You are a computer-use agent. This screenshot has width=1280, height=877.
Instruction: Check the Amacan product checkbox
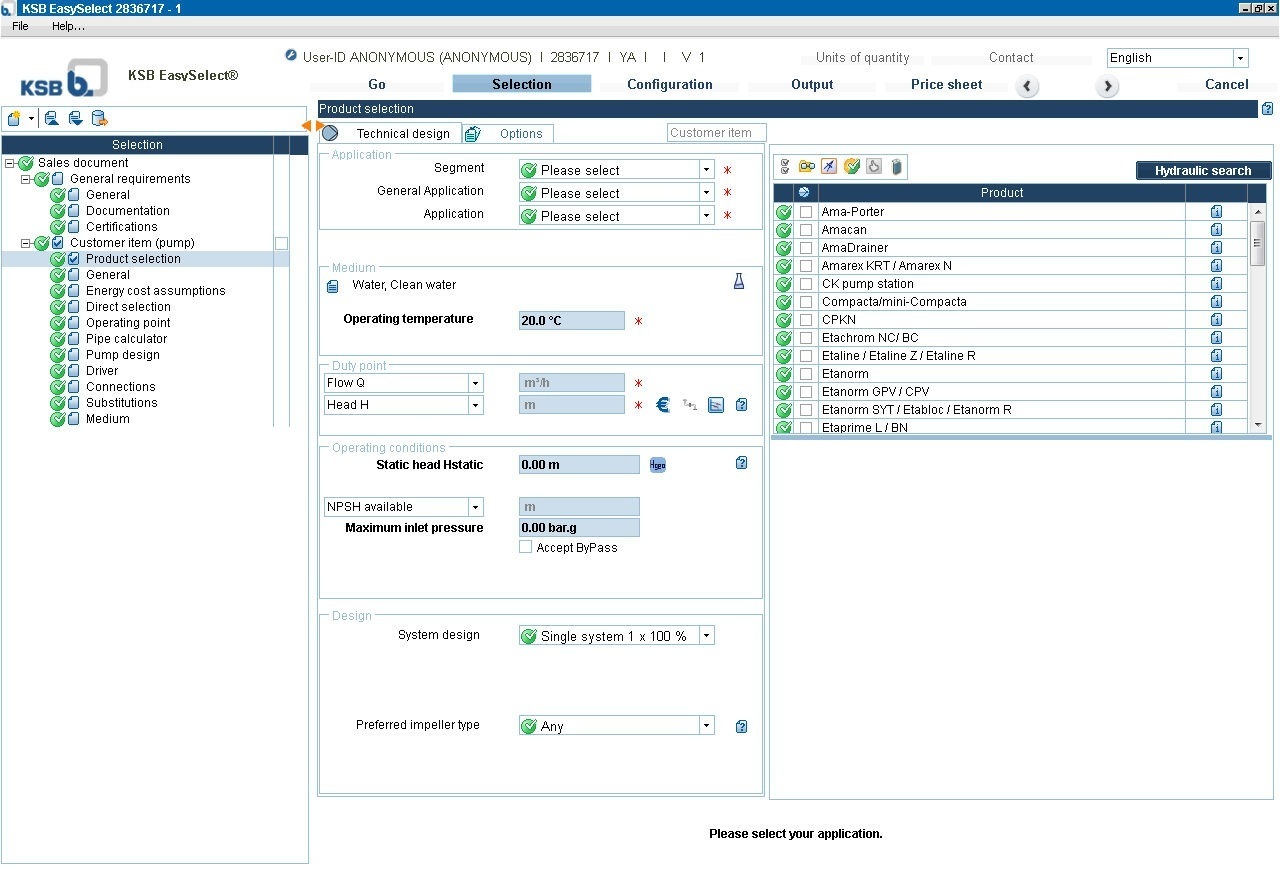[x=806, y=230]
